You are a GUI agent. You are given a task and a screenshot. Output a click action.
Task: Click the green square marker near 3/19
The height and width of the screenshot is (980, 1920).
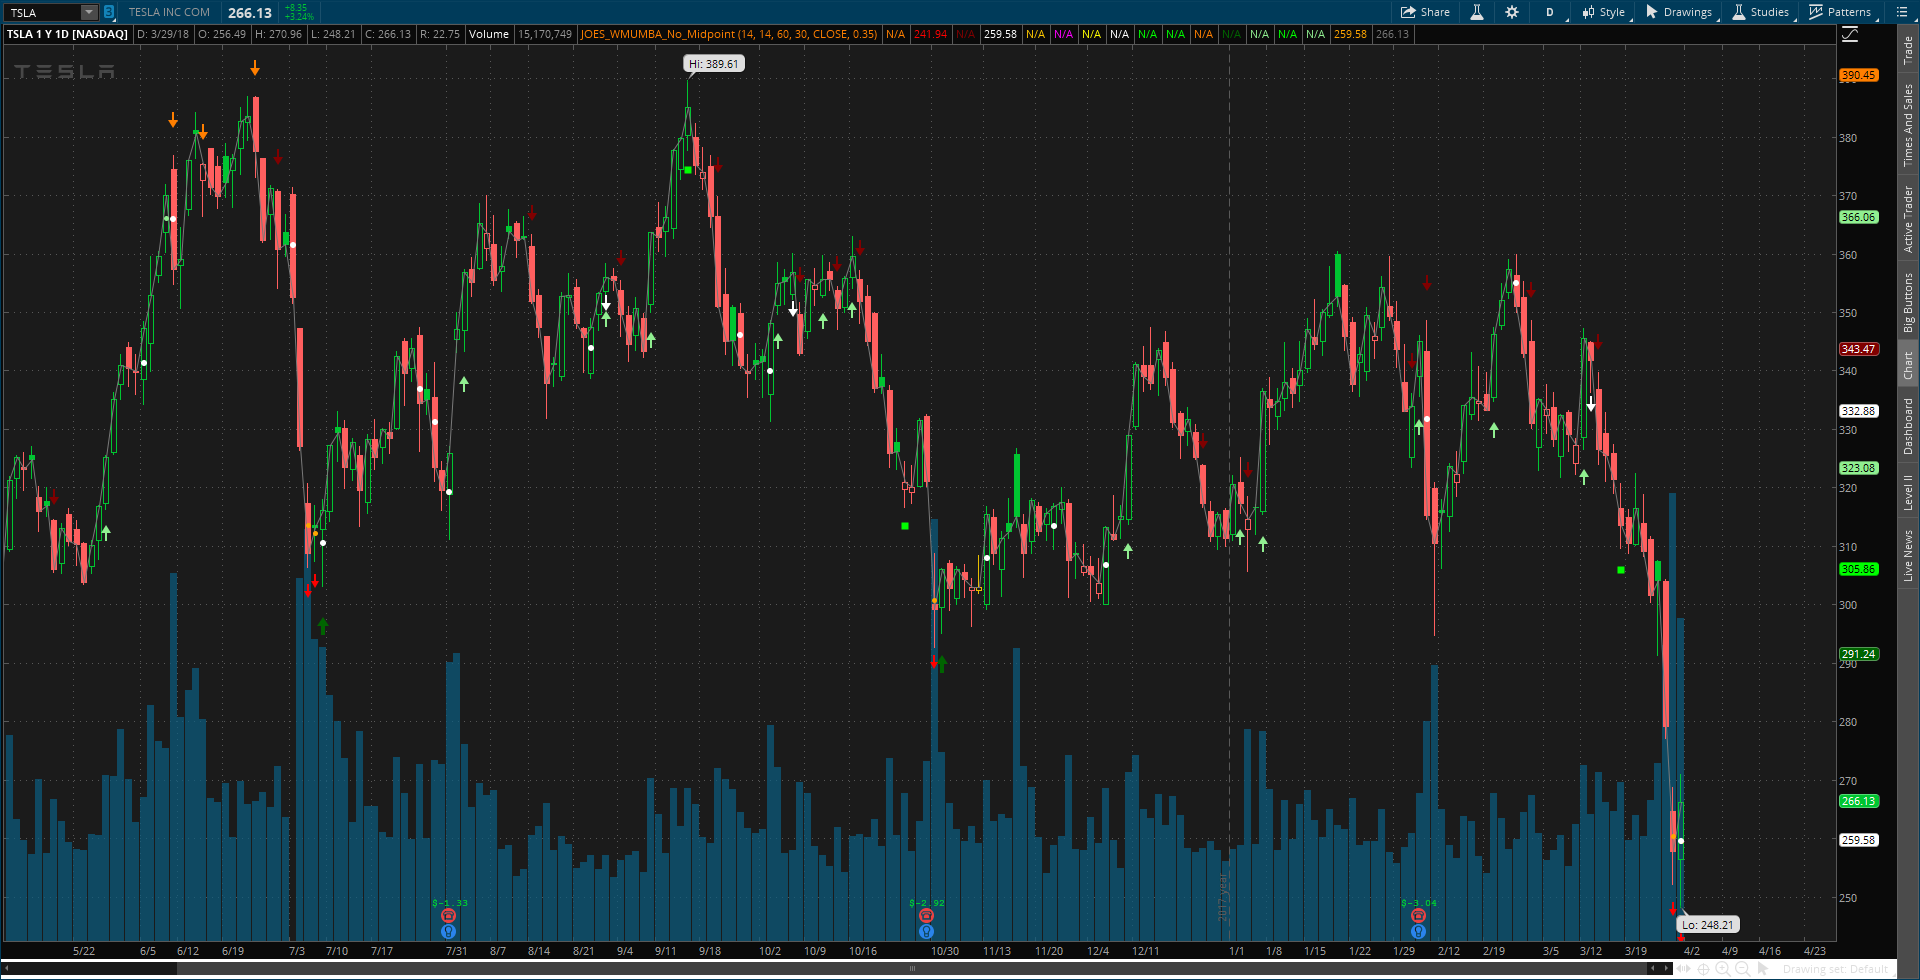coord(1621,570)
